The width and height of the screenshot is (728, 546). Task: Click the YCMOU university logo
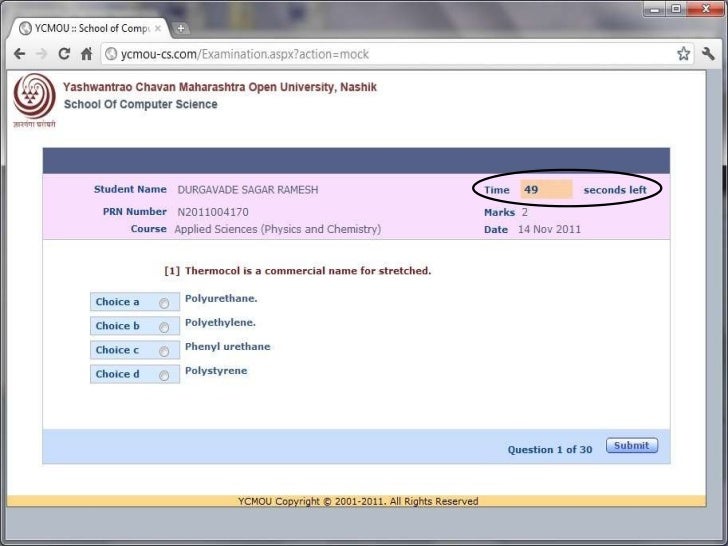point(34,100)
